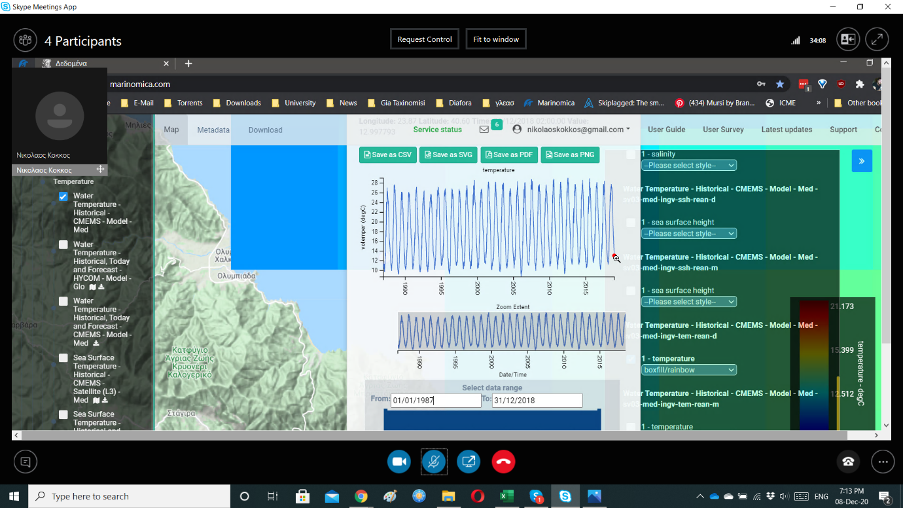Open the boxfill/rainbow style dropdown
Viewport: 904px width, 508px height.
coord(688,369)
